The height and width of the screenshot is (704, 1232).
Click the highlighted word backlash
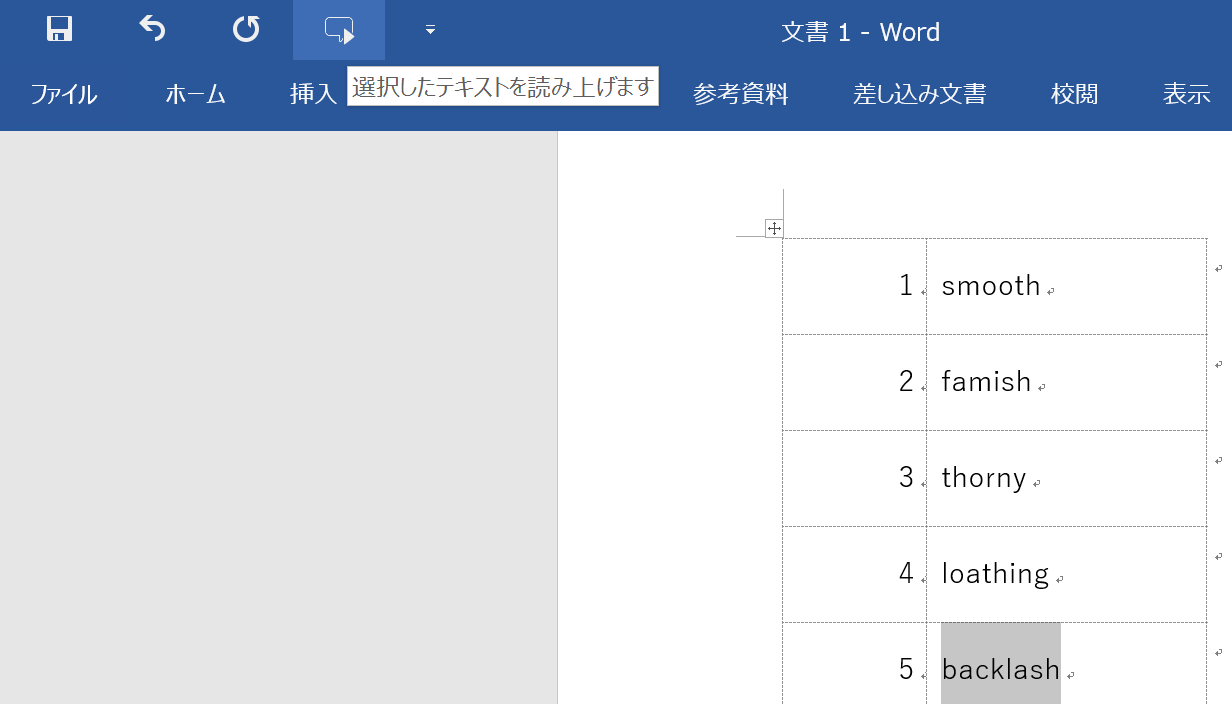click(x=1000, y=669)
